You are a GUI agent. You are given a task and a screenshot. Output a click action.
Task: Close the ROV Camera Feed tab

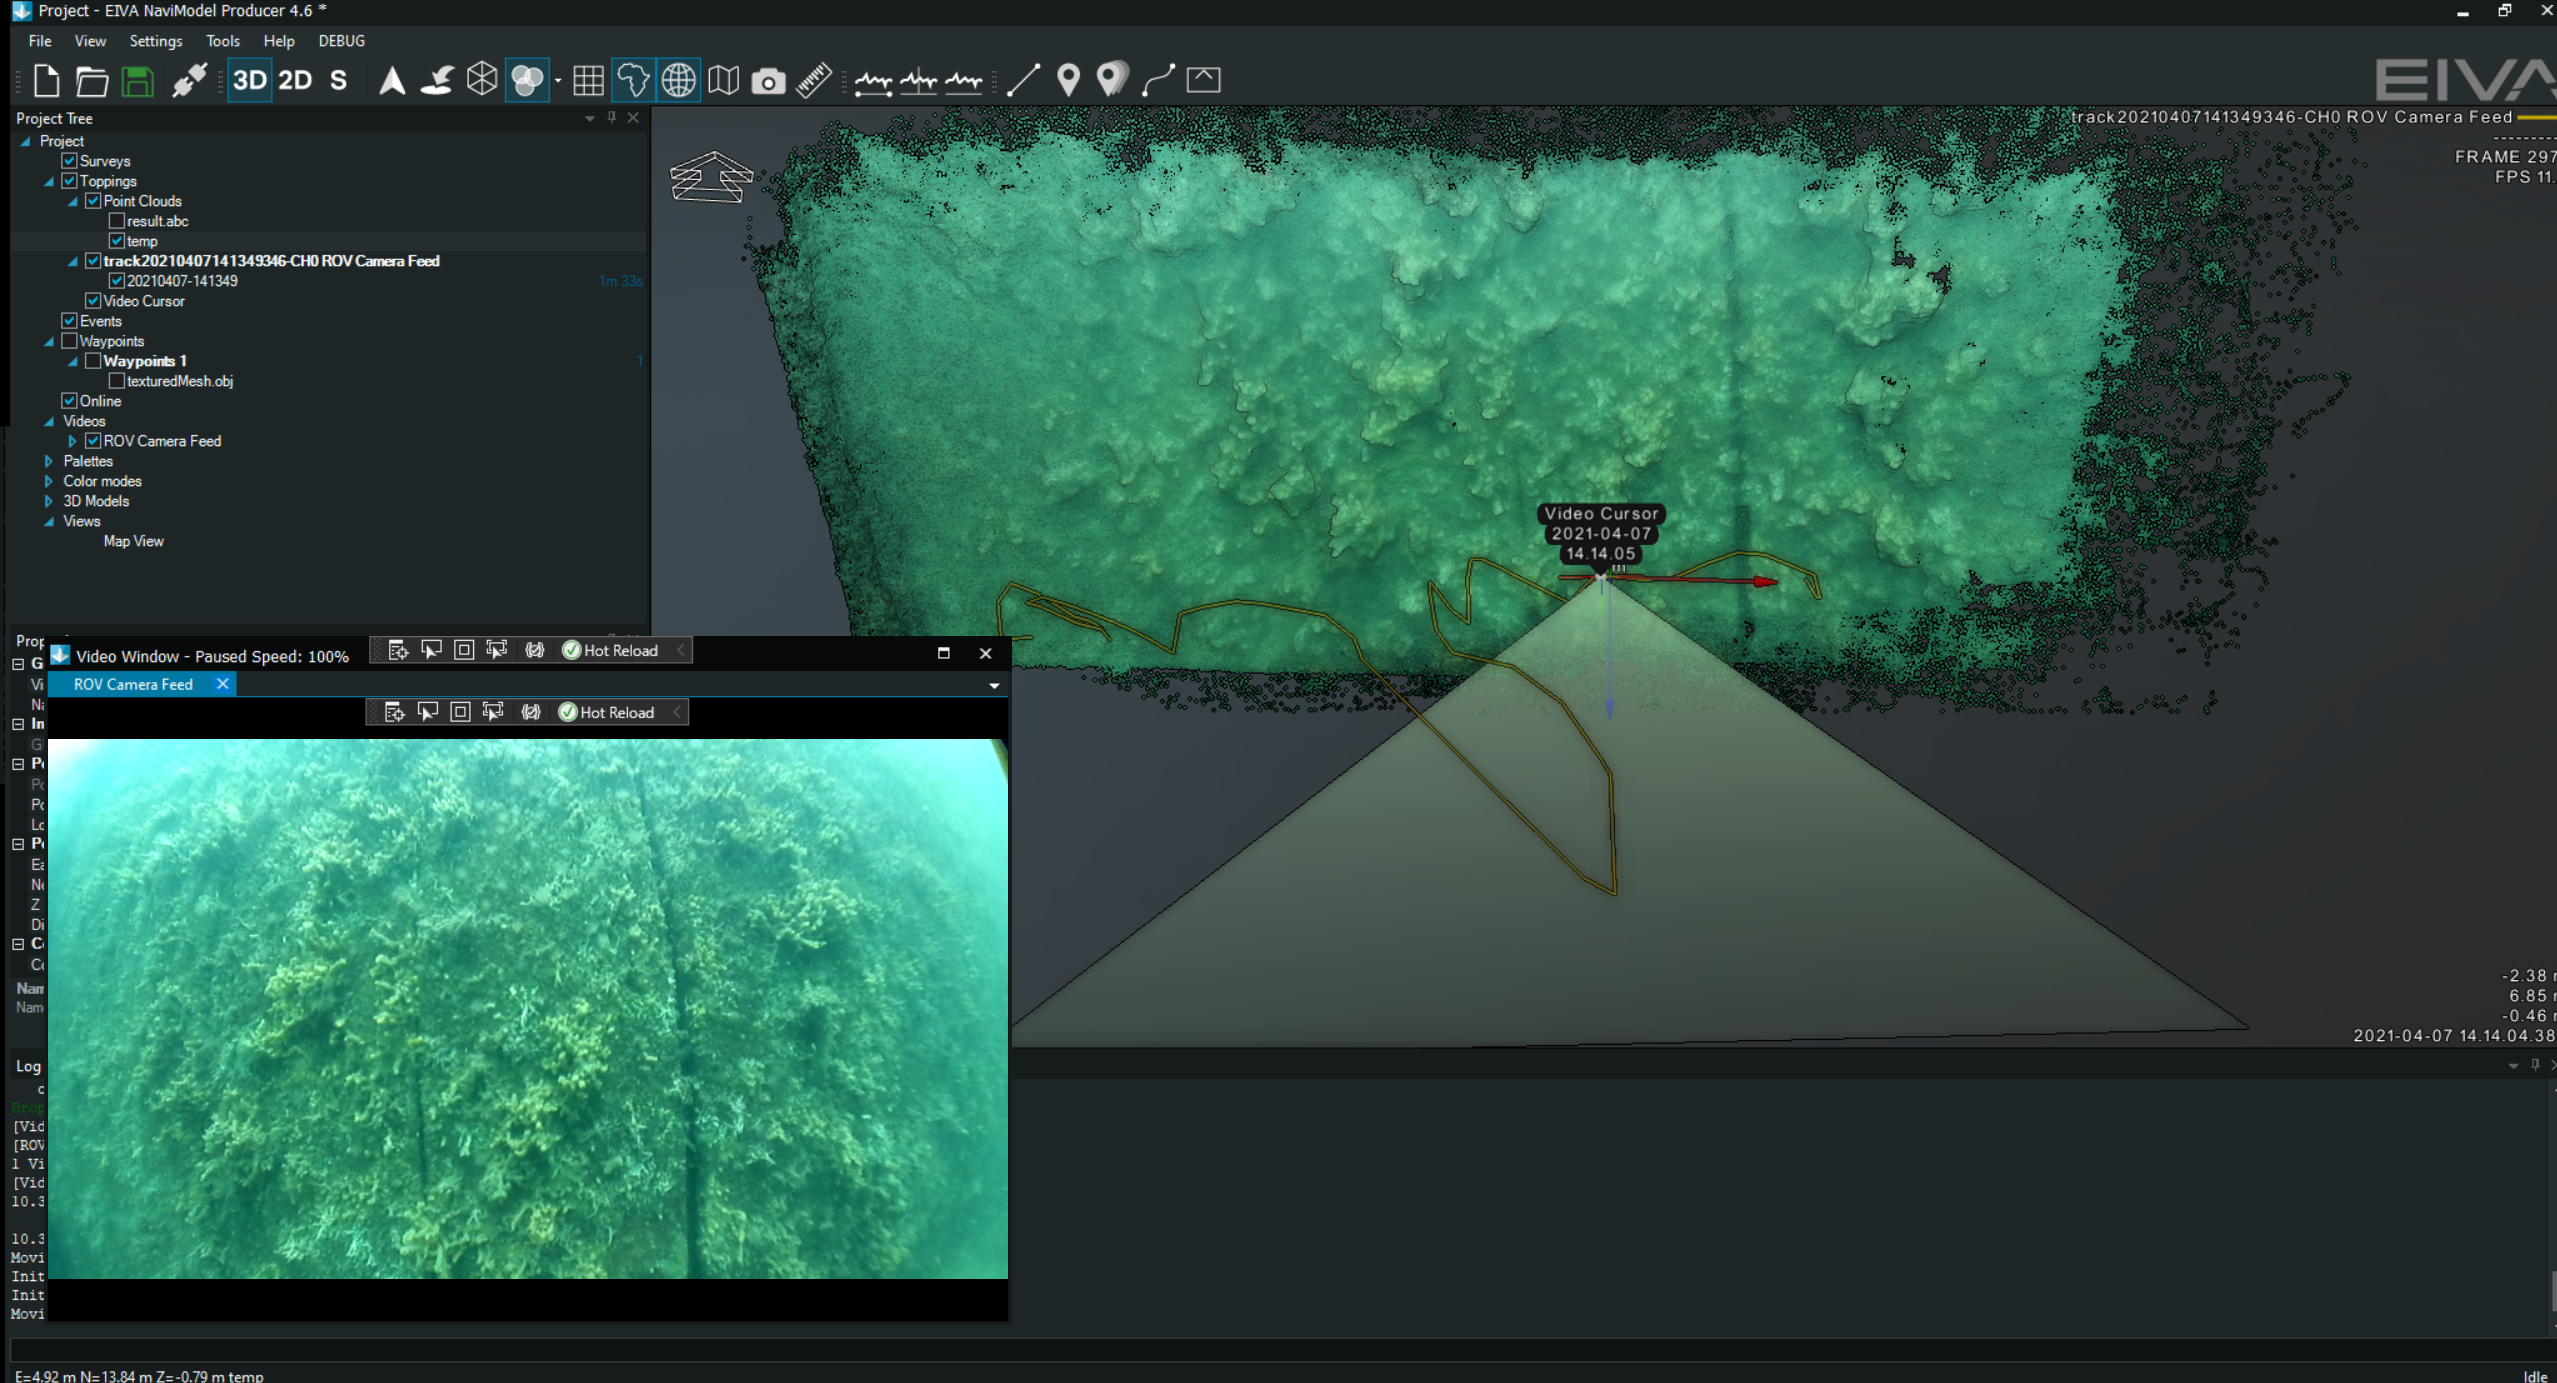tap(221, 684)
